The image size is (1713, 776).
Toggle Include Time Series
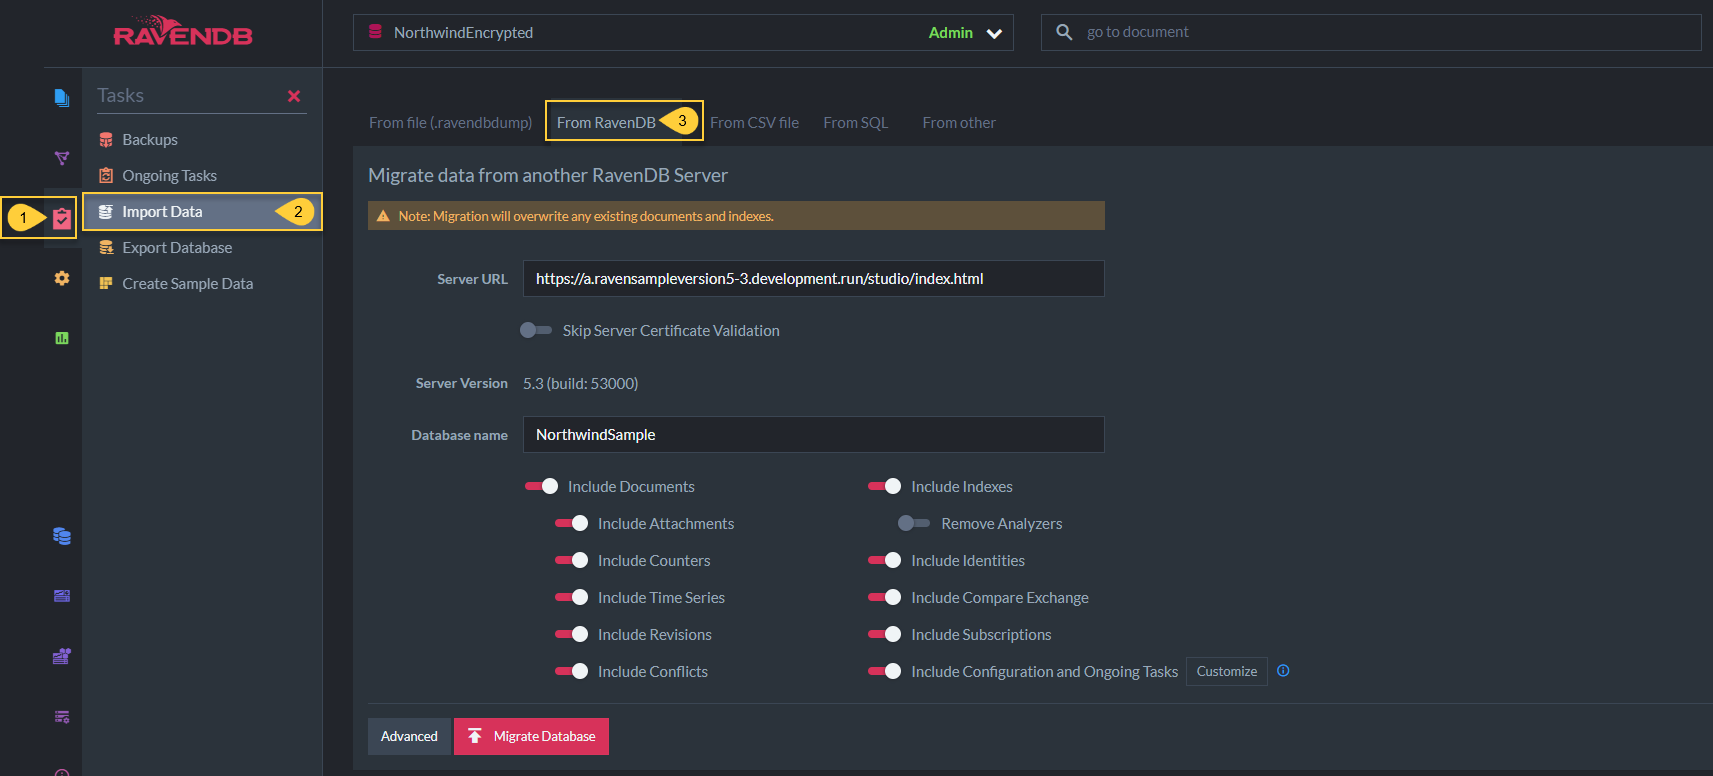572,597
